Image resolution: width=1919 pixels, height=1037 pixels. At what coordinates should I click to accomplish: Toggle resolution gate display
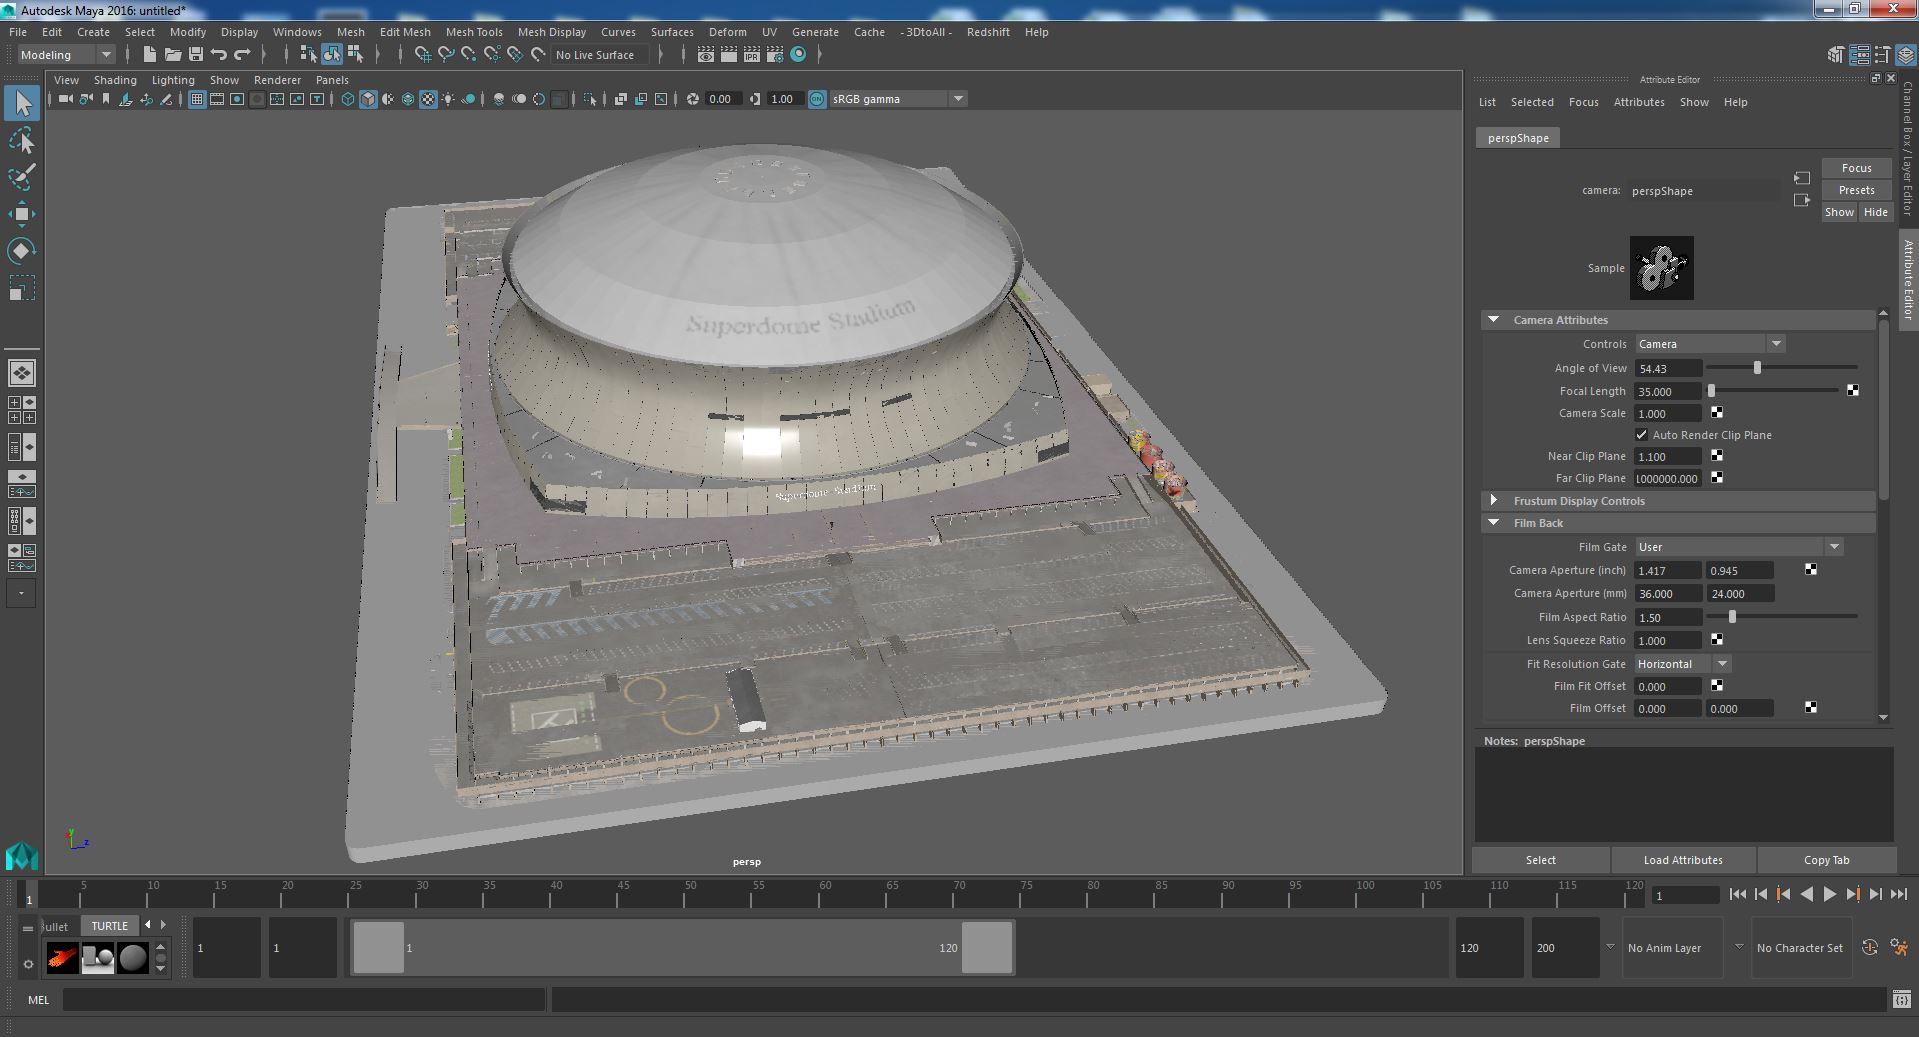pyautogui.click(x=237, y=99)
